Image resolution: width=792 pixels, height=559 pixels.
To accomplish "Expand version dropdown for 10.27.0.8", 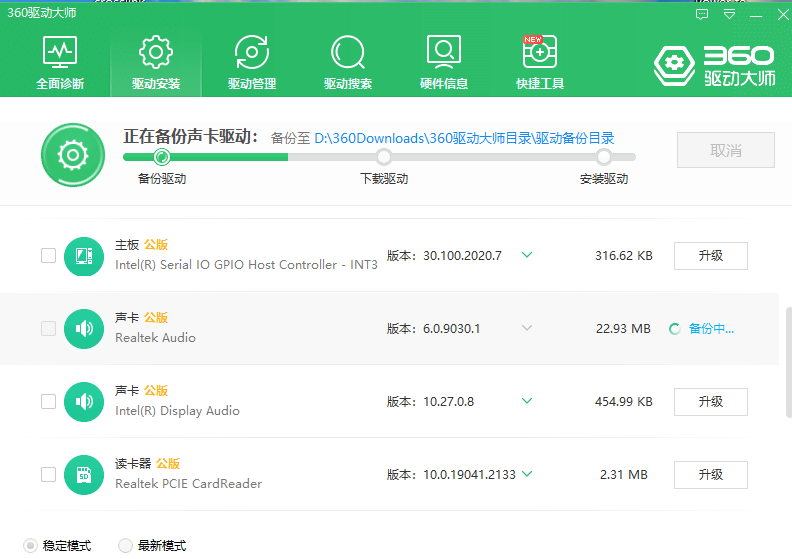I will 527,401.
